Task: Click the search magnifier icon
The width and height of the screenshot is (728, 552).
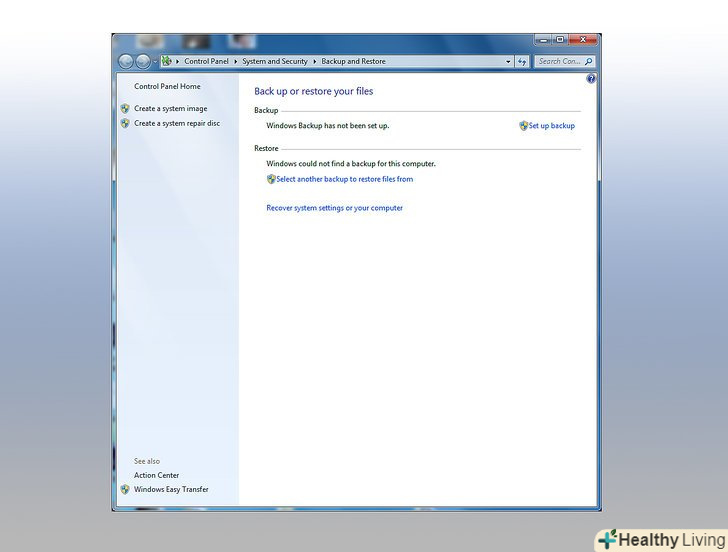Action: 588,61
